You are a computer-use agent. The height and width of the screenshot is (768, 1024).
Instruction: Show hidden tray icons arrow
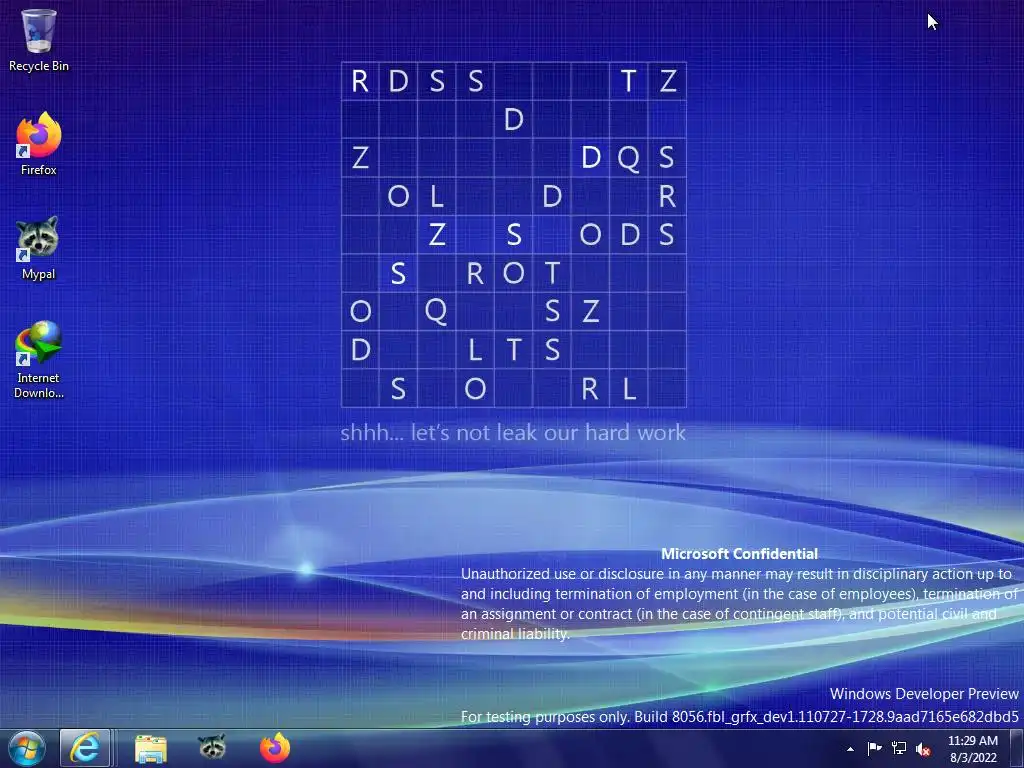tap(850, 749)
